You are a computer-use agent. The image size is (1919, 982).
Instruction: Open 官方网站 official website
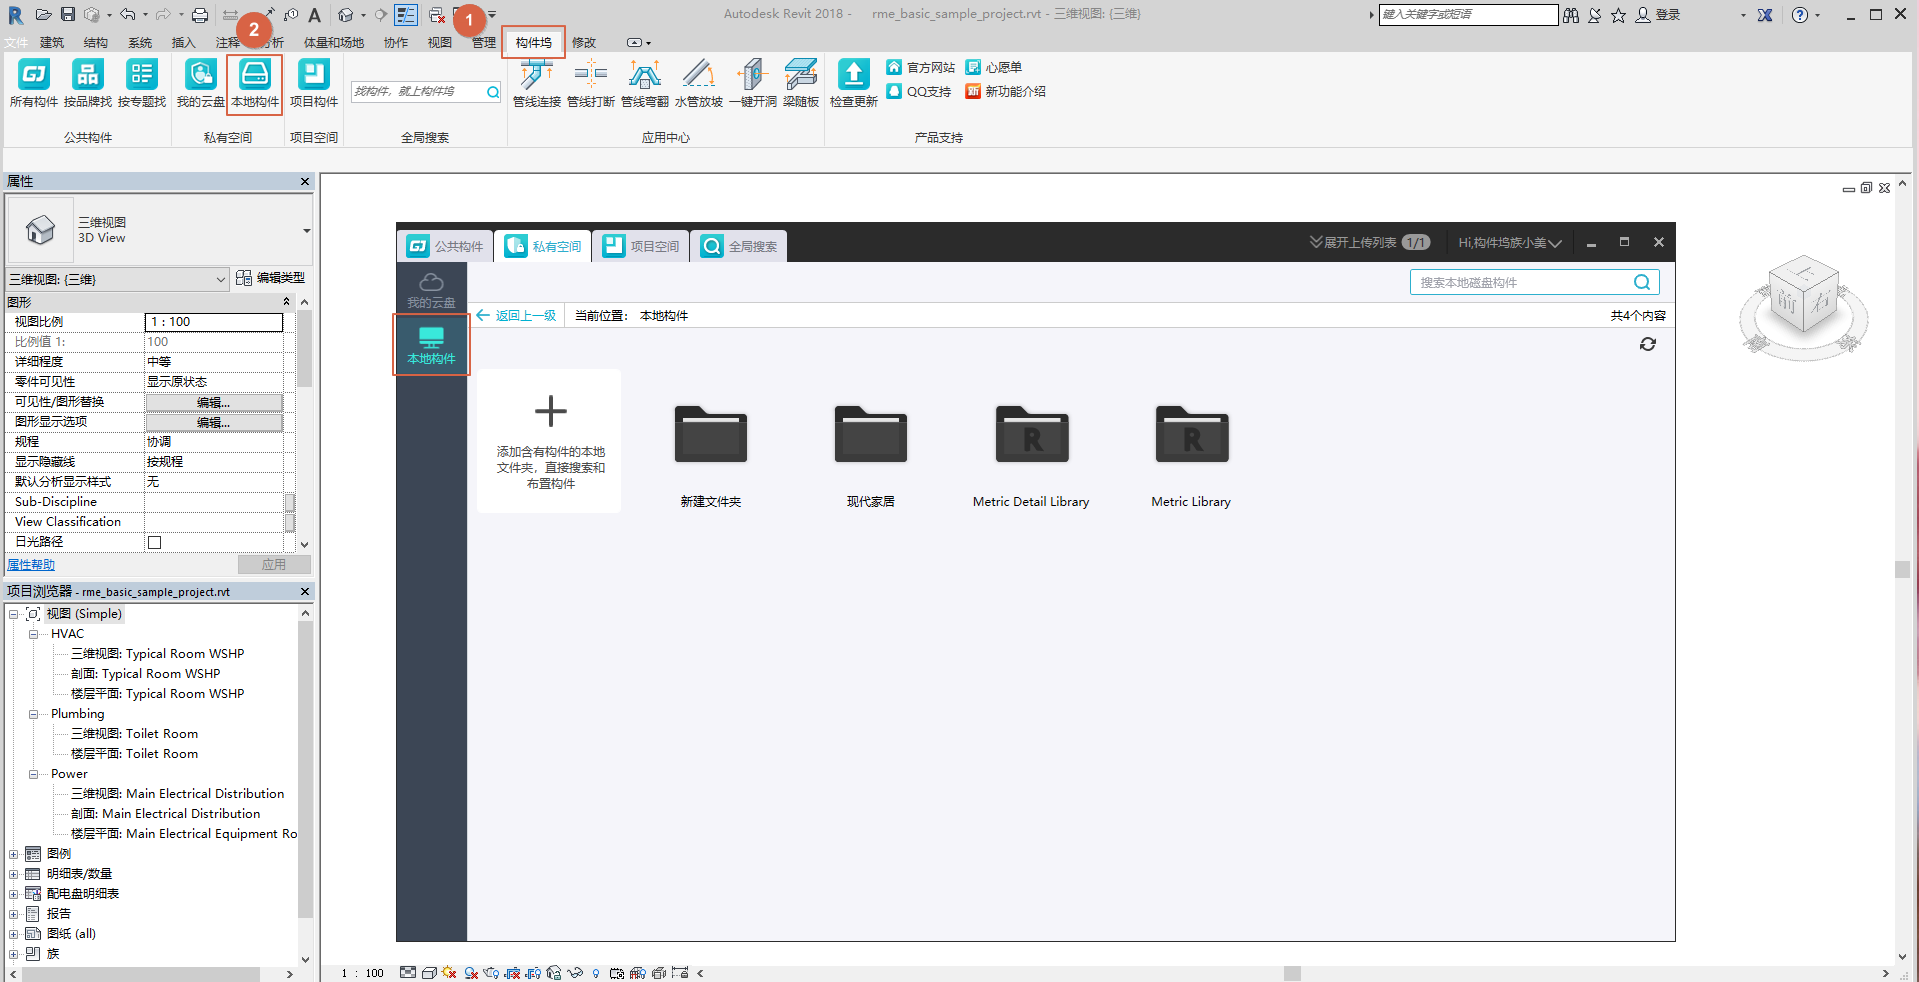(921, 67)
